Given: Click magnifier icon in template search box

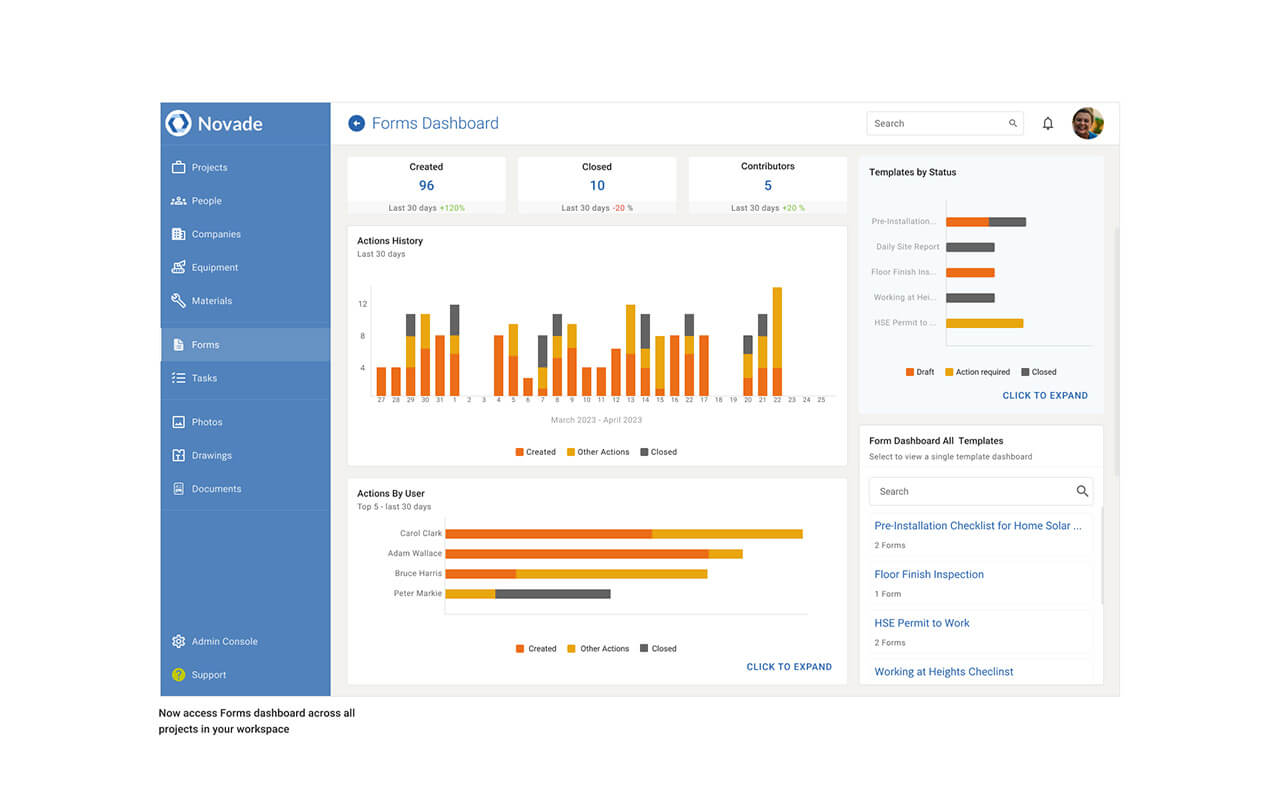Looking at the screenshot, I should 1081,491.
